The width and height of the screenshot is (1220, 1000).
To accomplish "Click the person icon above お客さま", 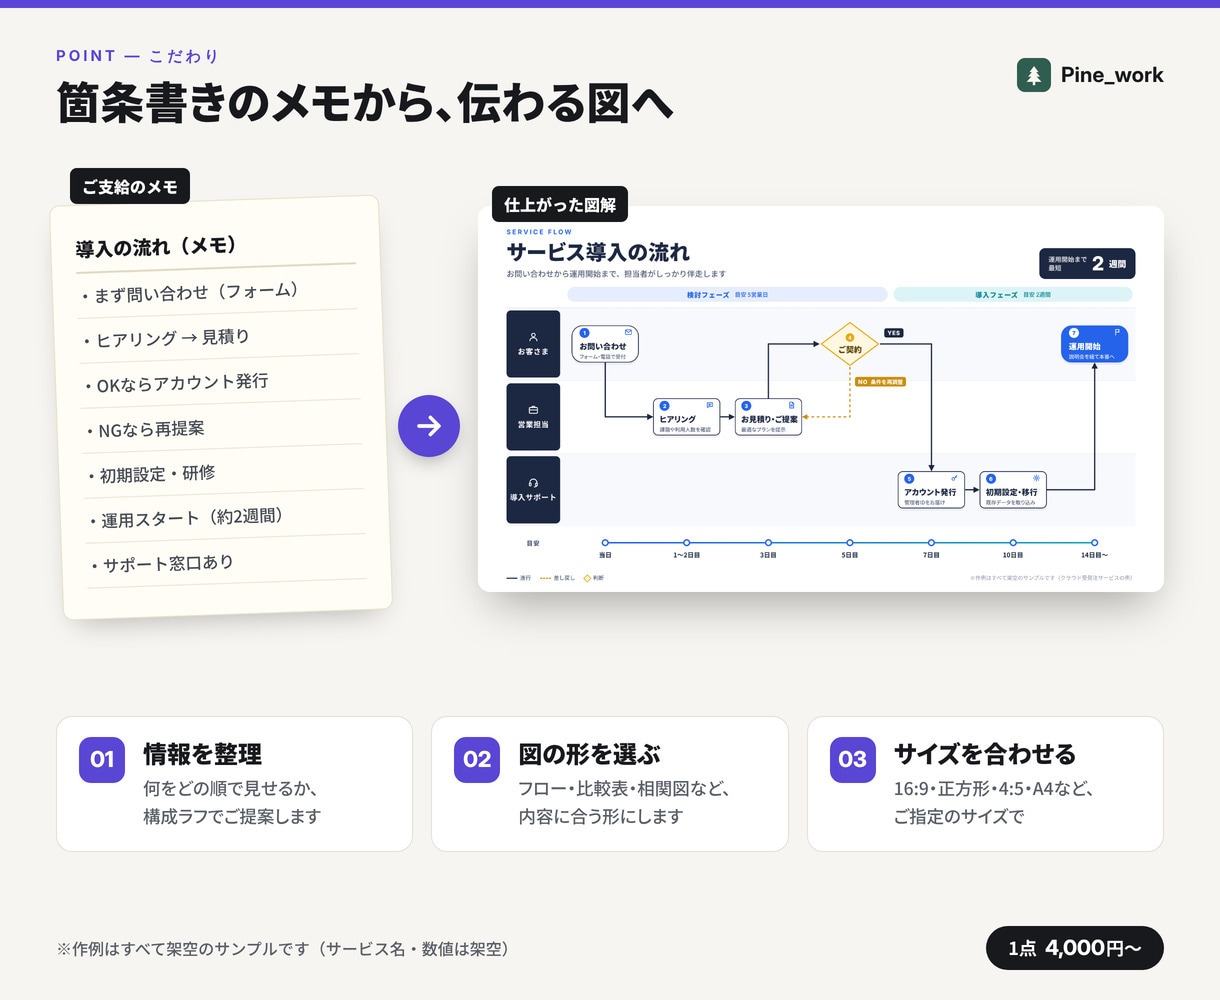I will coord(533,337).
